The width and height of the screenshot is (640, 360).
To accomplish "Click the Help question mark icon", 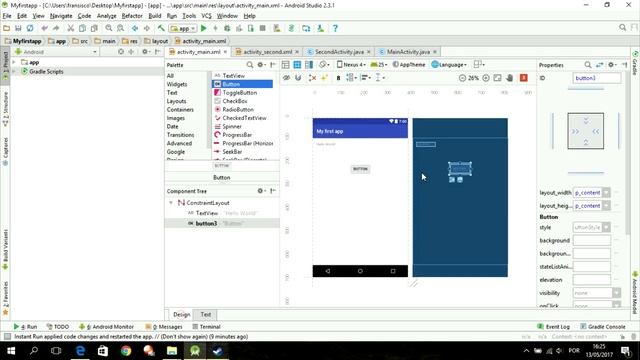I will click(335, 28).
